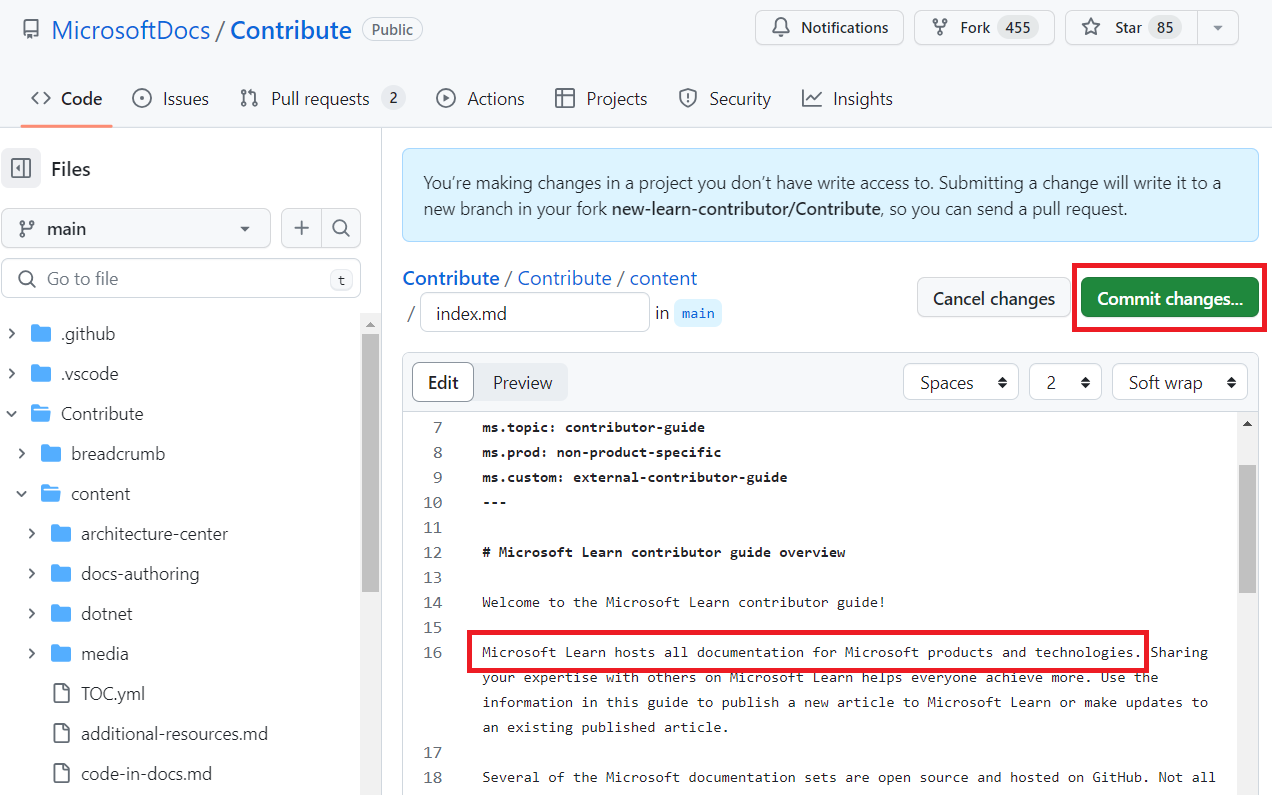Cancel changes to index.md
This screenshot has height=795, width=1272.
pos(993,297)
